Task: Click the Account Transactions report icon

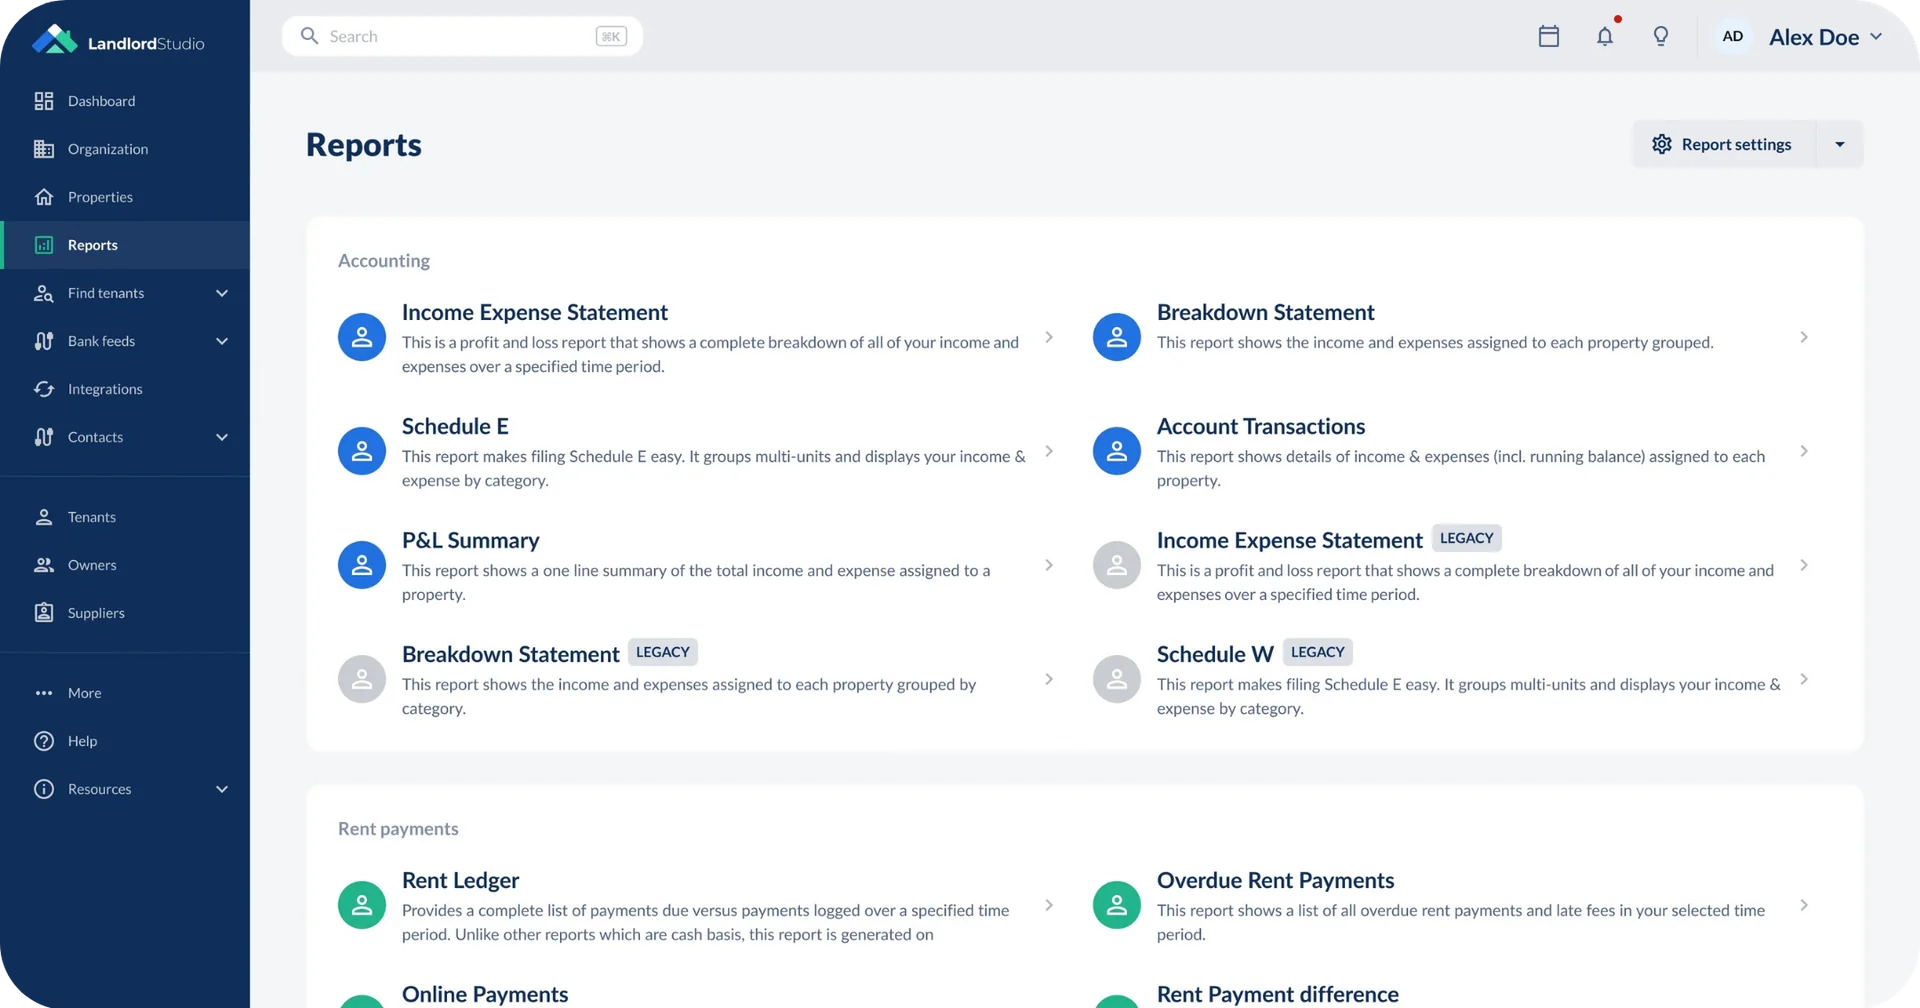Action: coord(1117,451)
